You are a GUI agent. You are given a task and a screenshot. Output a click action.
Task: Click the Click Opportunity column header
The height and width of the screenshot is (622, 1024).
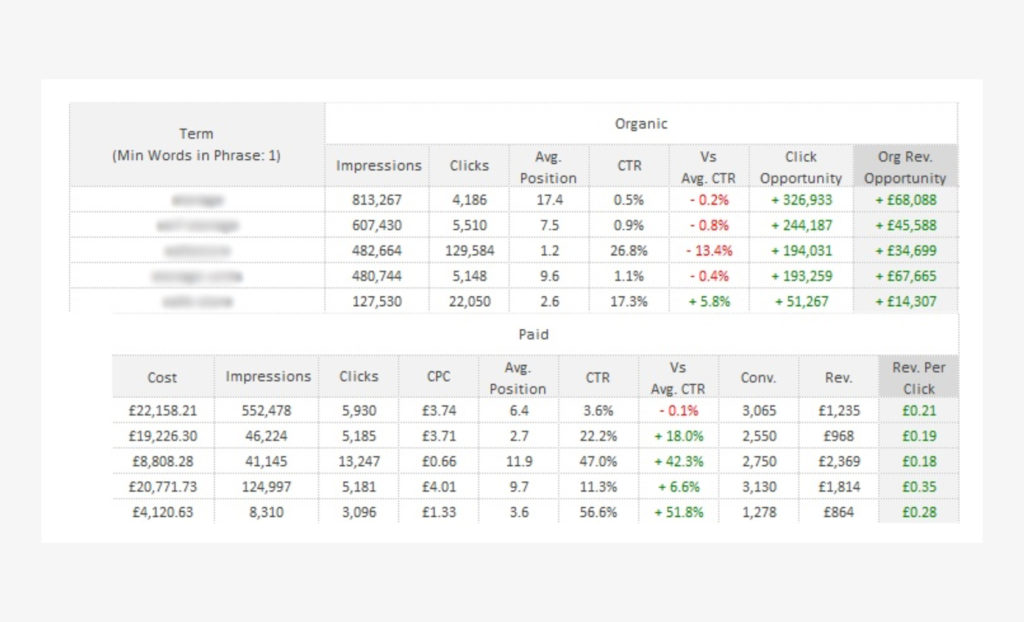(x=800, y=166)
